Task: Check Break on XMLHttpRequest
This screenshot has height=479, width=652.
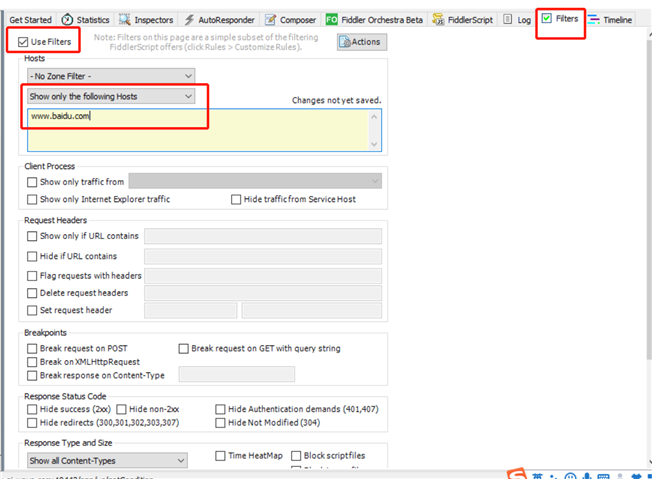Action: coord(32,362)
